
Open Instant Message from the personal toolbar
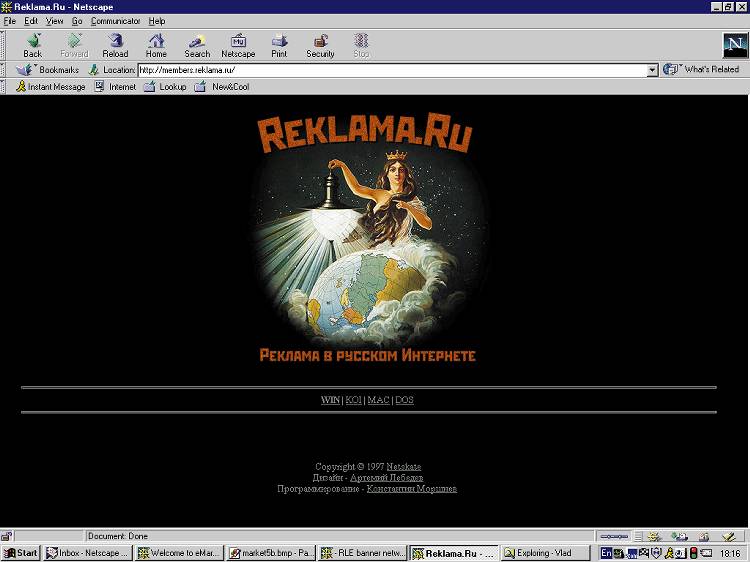(x=51, y=87)
